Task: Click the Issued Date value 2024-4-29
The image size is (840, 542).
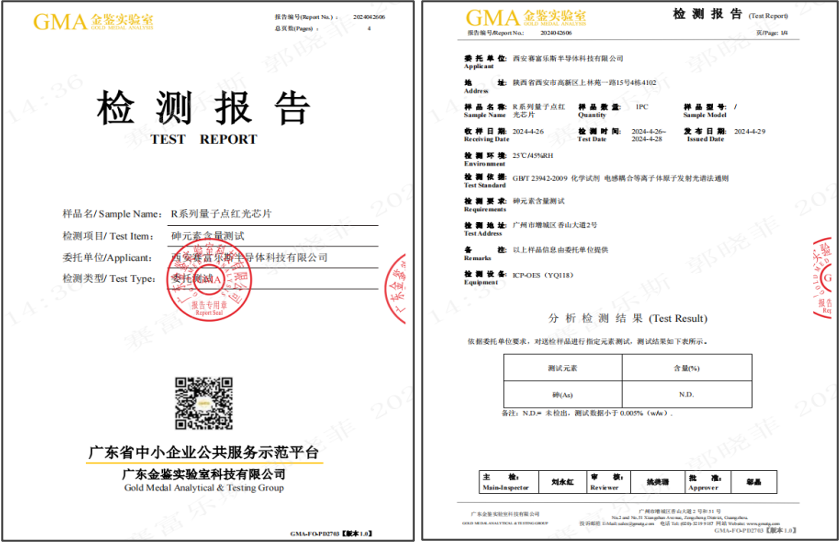Action: [749, 132]
